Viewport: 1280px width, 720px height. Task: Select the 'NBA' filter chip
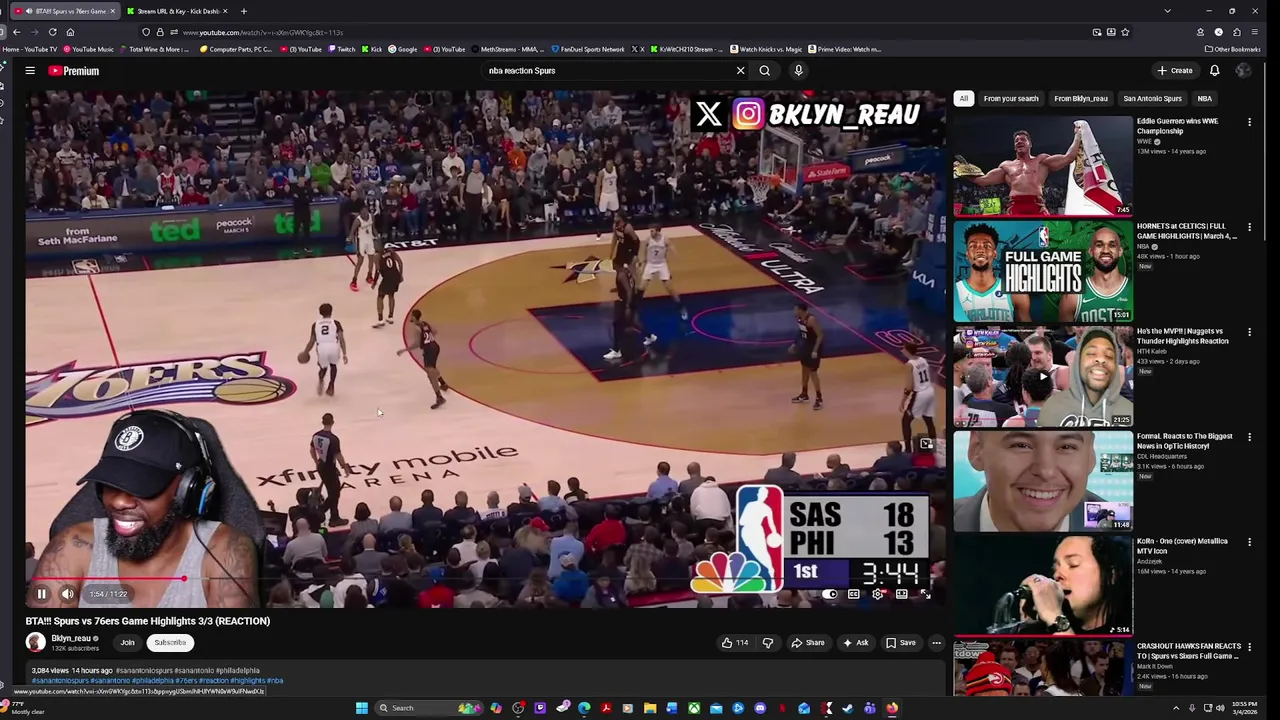point(1204,99)
